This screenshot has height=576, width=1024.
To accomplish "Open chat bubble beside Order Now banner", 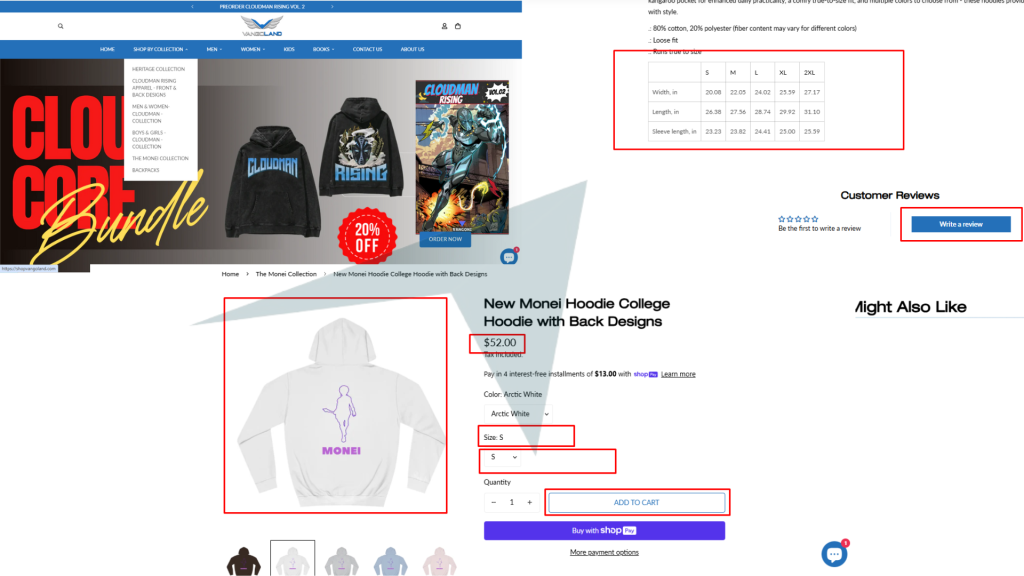I will click(x=509, y=257).
